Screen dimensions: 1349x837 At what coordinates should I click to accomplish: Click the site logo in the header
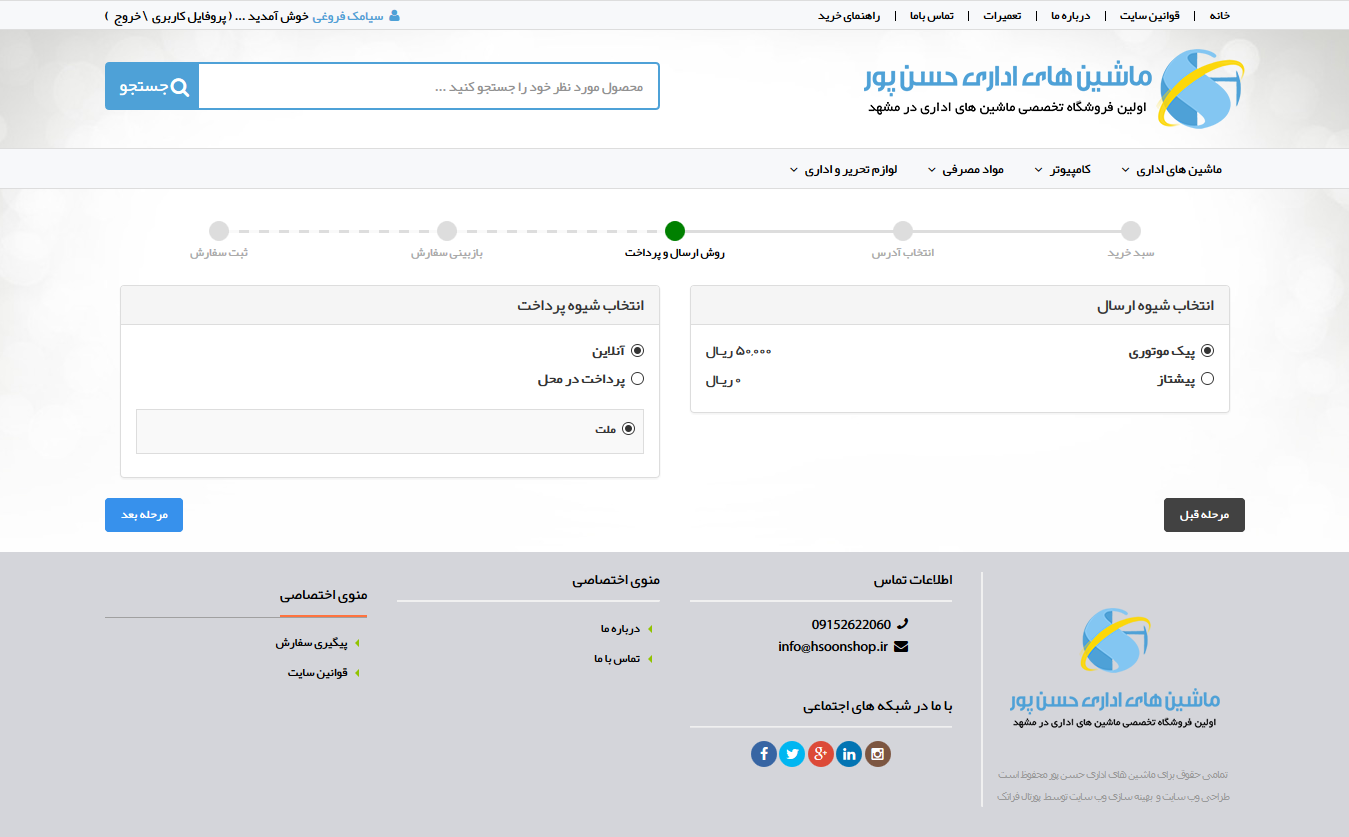coord(1200,88)
